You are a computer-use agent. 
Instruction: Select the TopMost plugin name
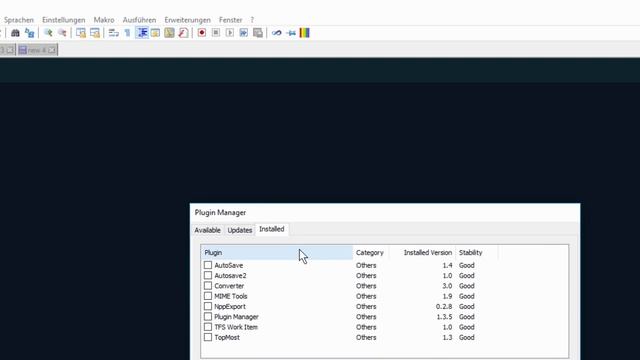point(227,338)
